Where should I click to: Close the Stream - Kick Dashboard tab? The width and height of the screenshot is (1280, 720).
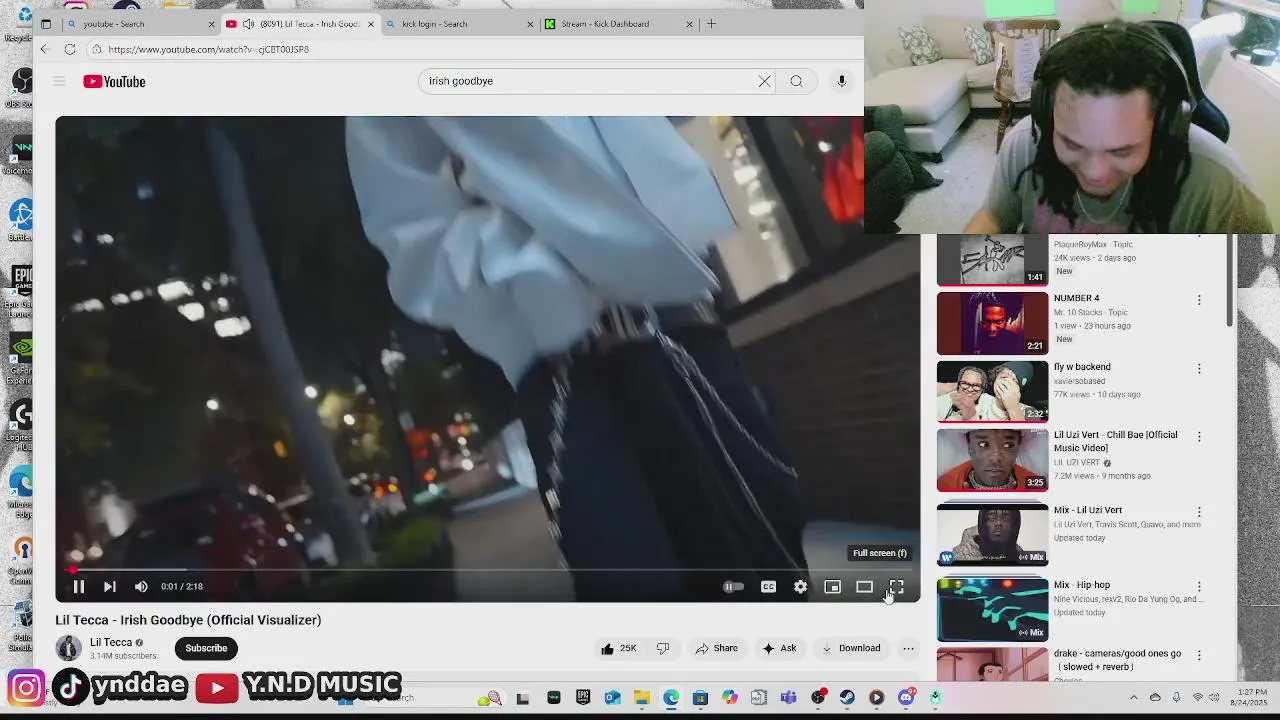pyautogui.click(x=689, y=24)
